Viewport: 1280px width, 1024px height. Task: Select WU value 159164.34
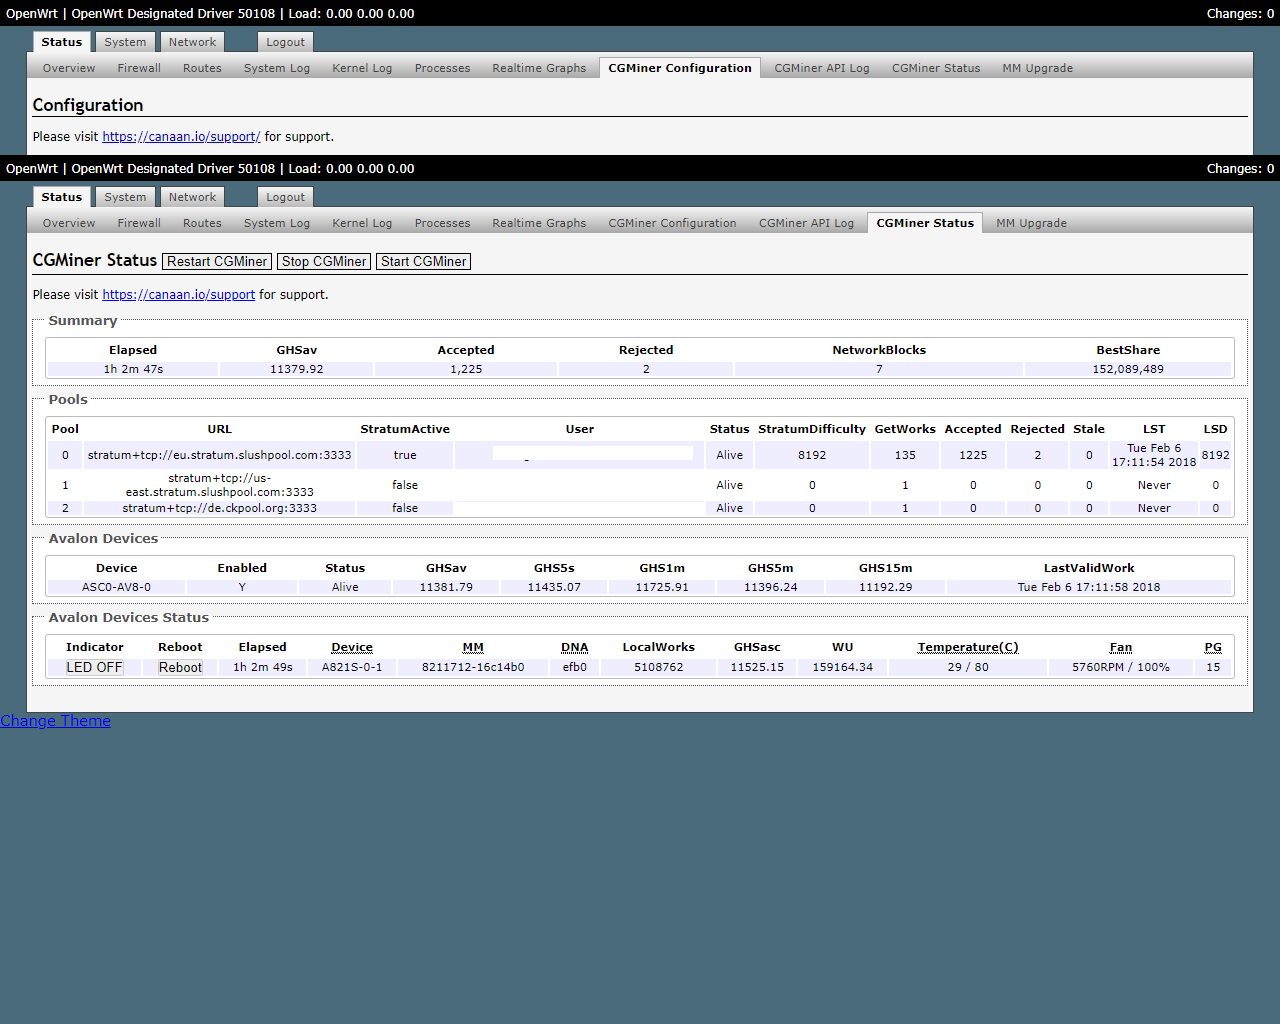coord(842,667)
